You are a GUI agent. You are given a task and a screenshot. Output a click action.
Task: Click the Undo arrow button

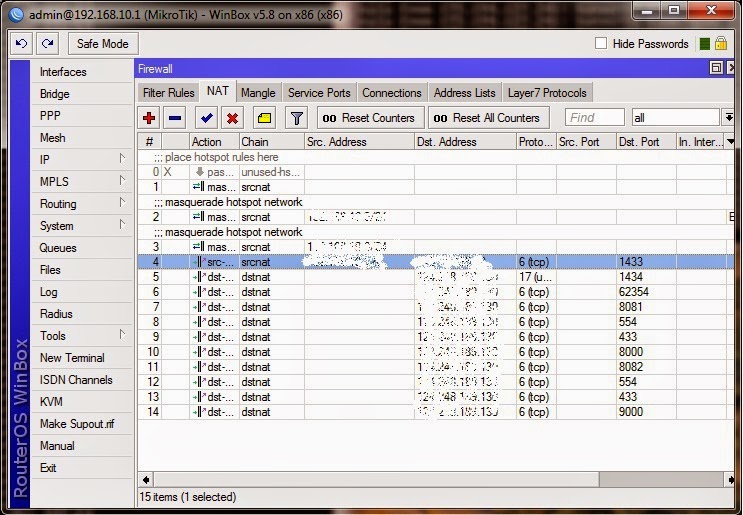click(21, 44)
